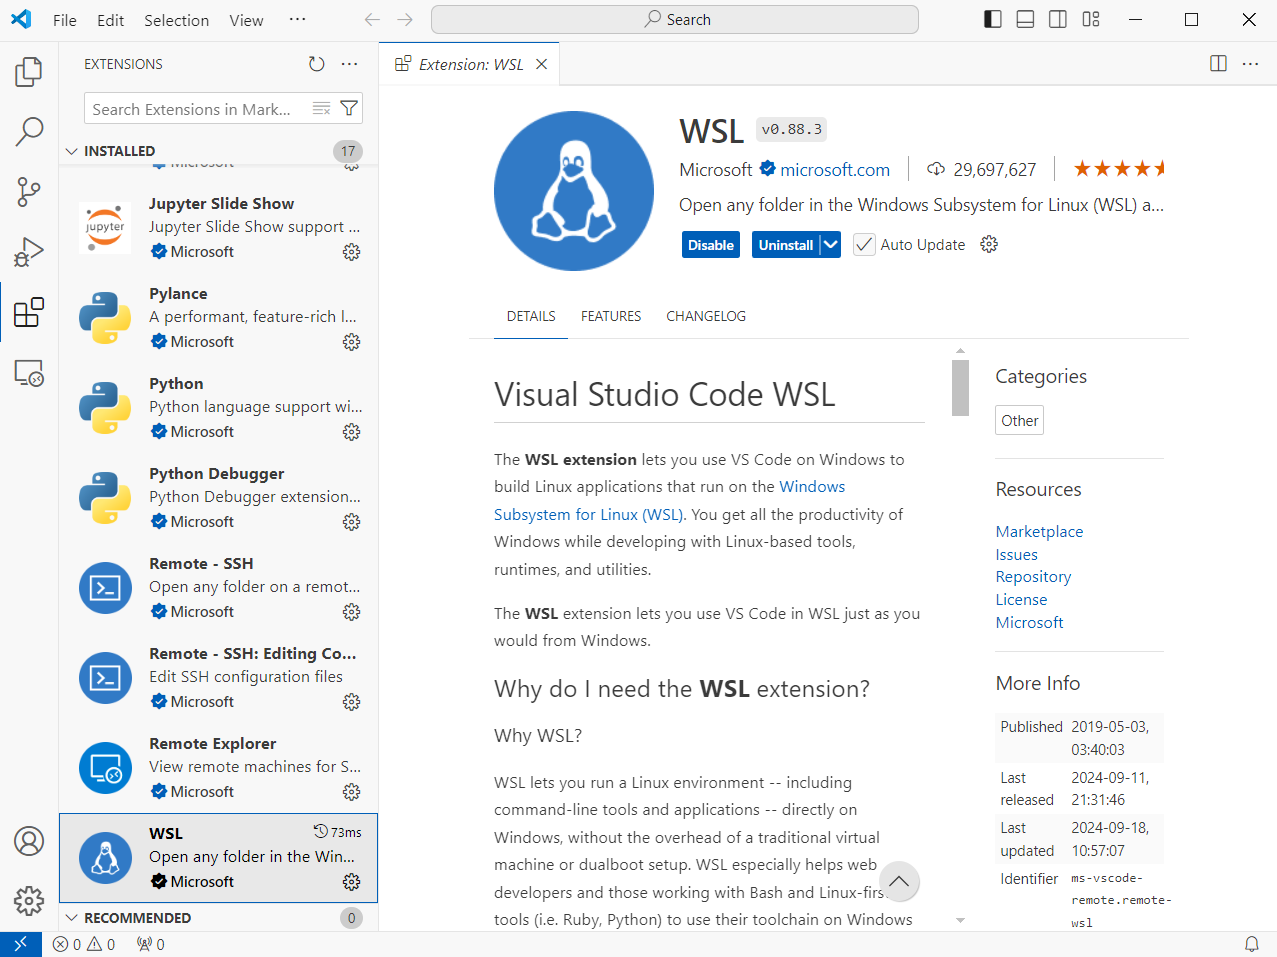Click the title bar Search command center
1277x957 pixels.
[675, 19]
